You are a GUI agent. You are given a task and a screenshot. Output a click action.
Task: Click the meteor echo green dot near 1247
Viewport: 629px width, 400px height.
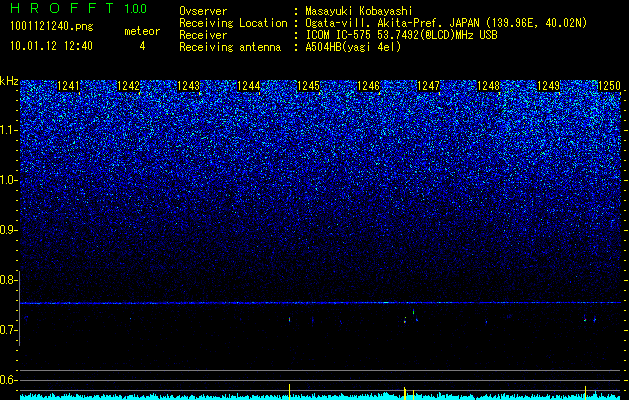point(414,311)
